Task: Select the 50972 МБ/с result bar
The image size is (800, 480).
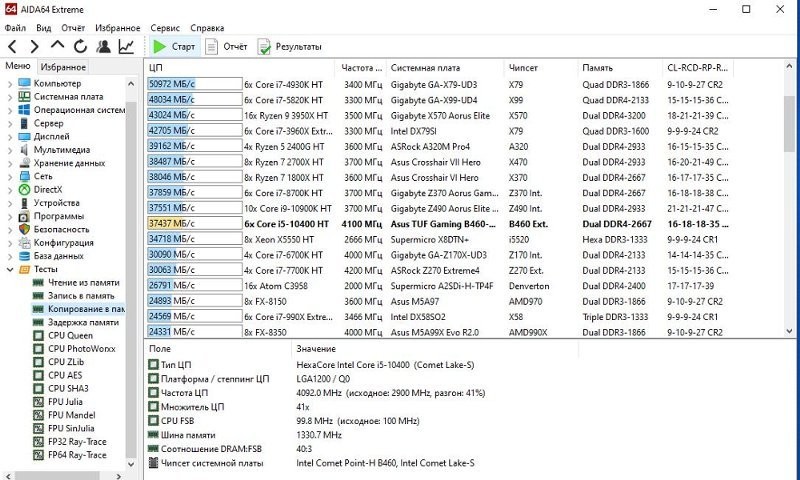Action: [194, 84]
